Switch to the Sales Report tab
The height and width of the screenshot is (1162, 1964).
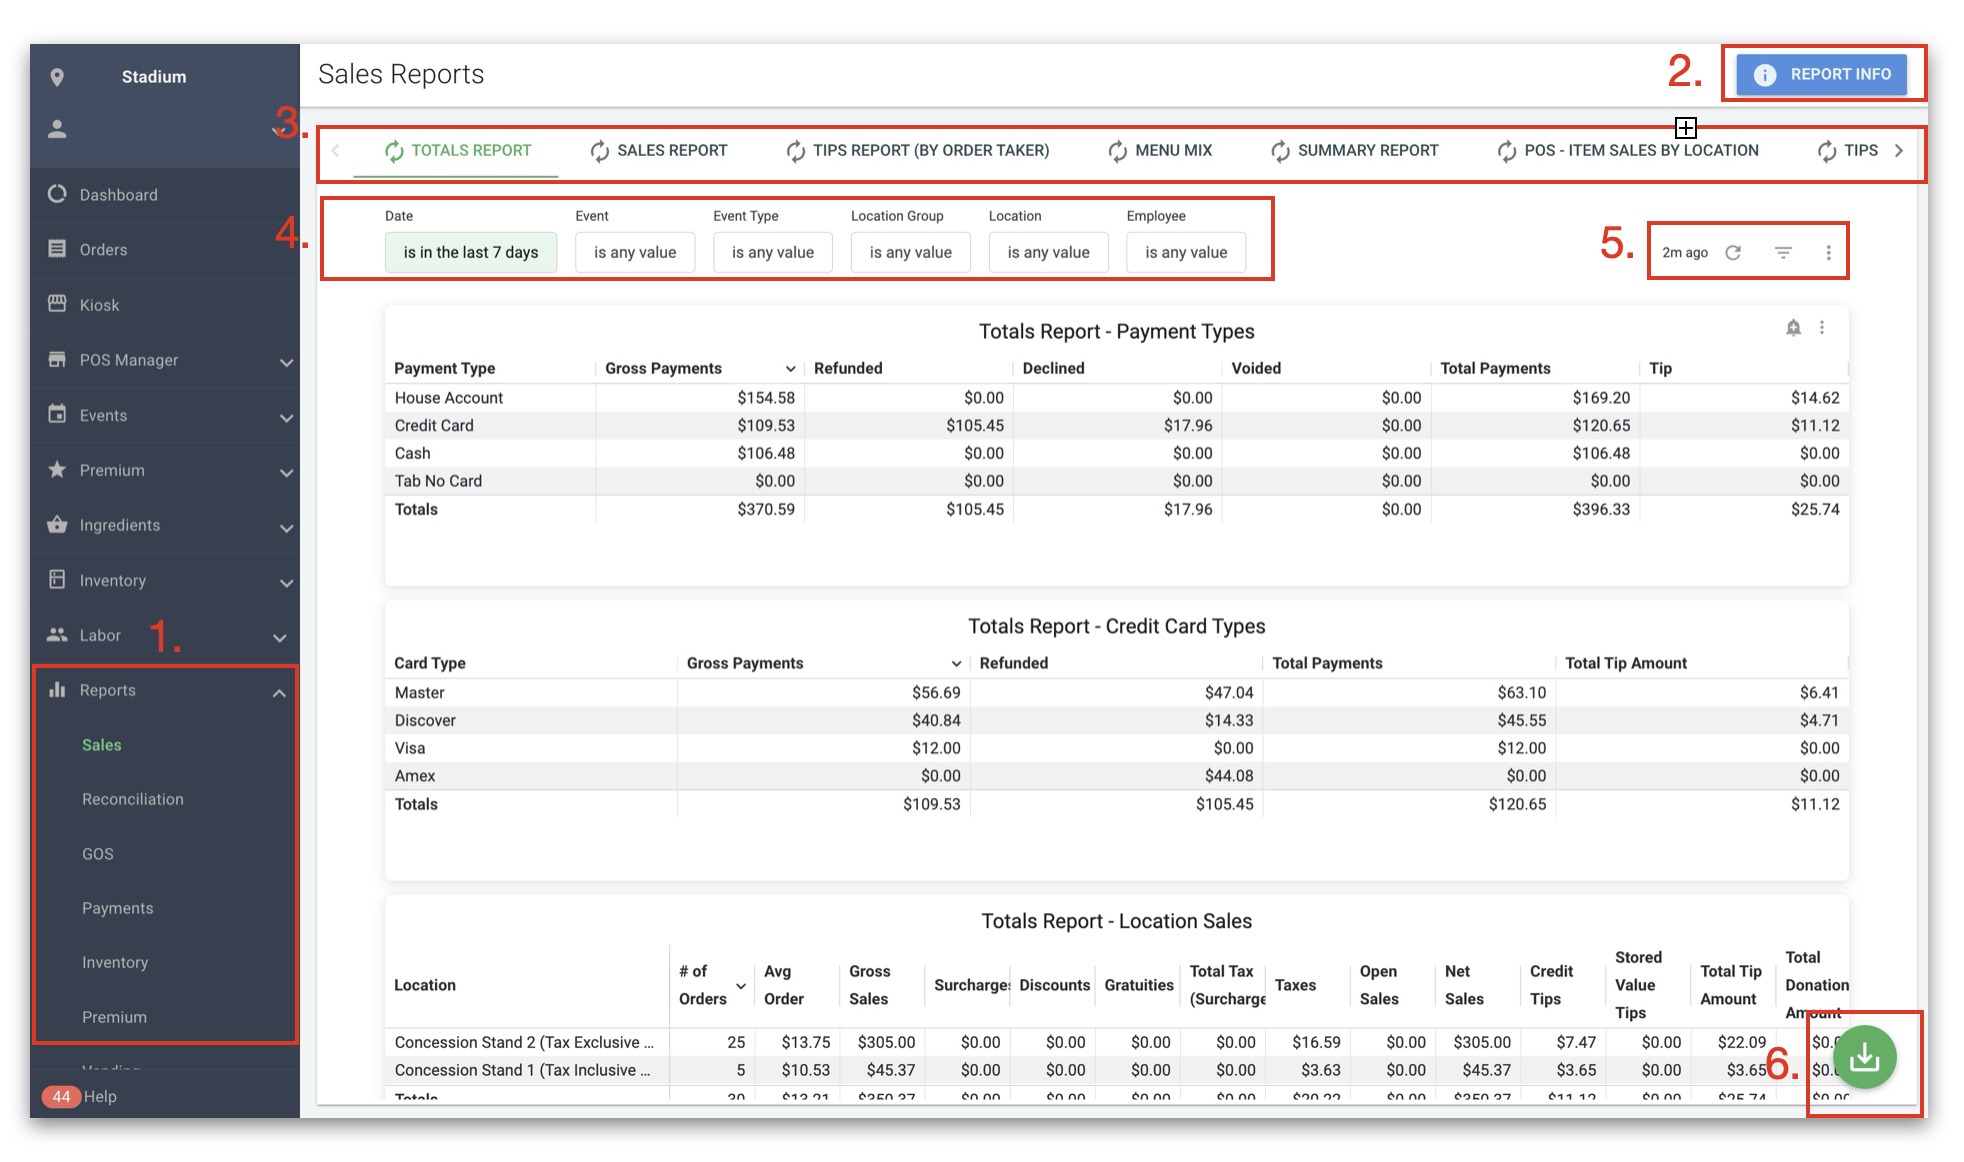tap(659, 151)
